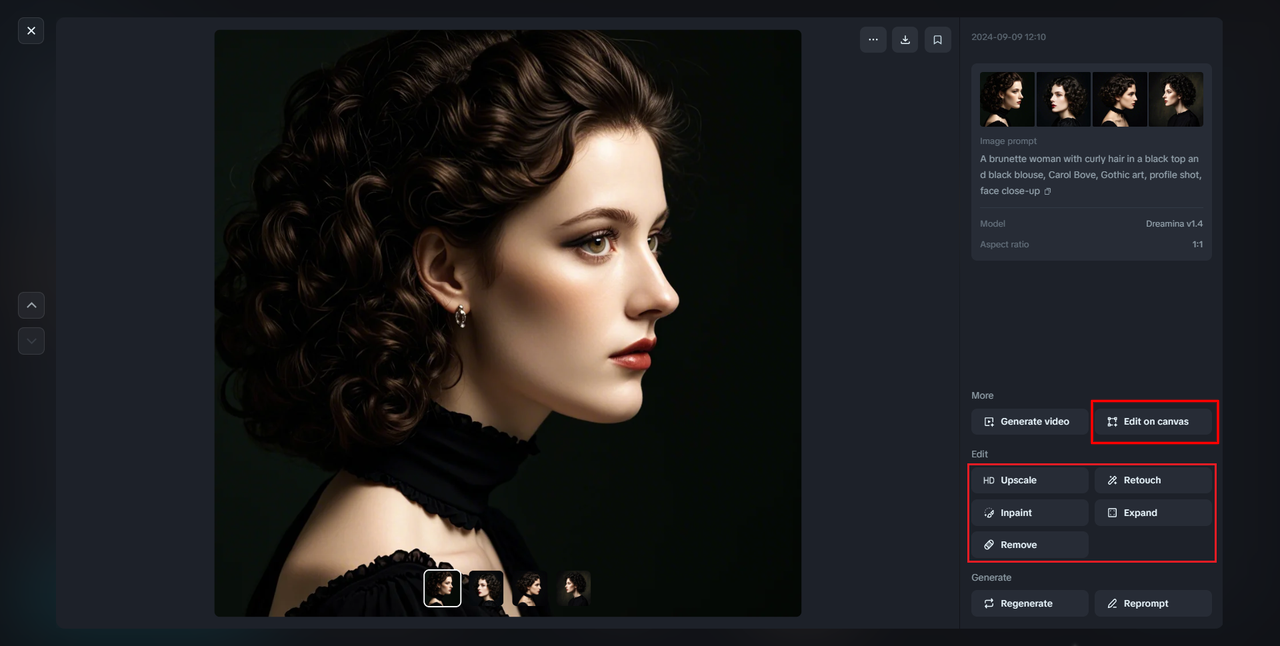Select fourth thumbnail in the bottom strip

click(x=574, y=588)
